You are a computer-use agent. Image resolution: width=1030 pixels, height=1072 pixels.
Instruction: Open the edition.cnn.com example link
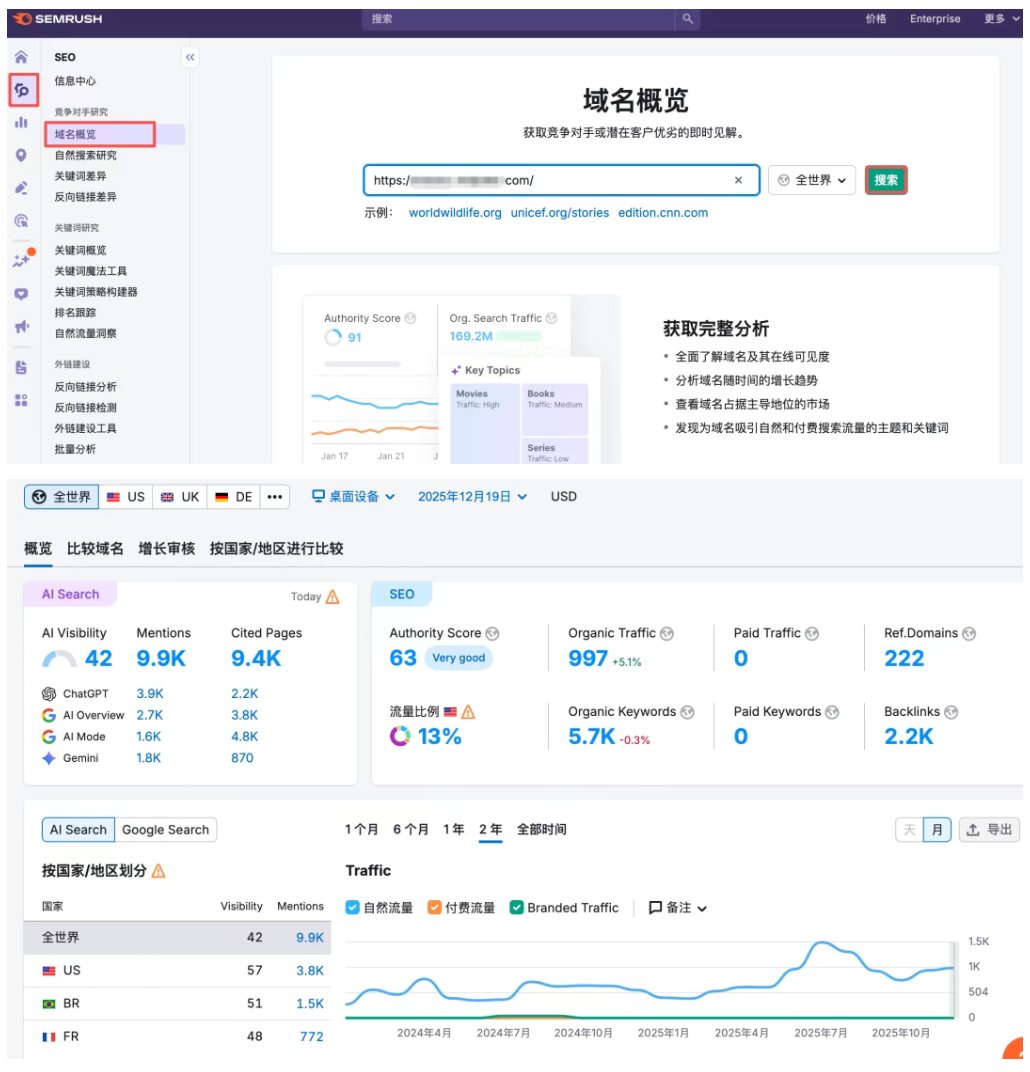click(x=663, y=213)
